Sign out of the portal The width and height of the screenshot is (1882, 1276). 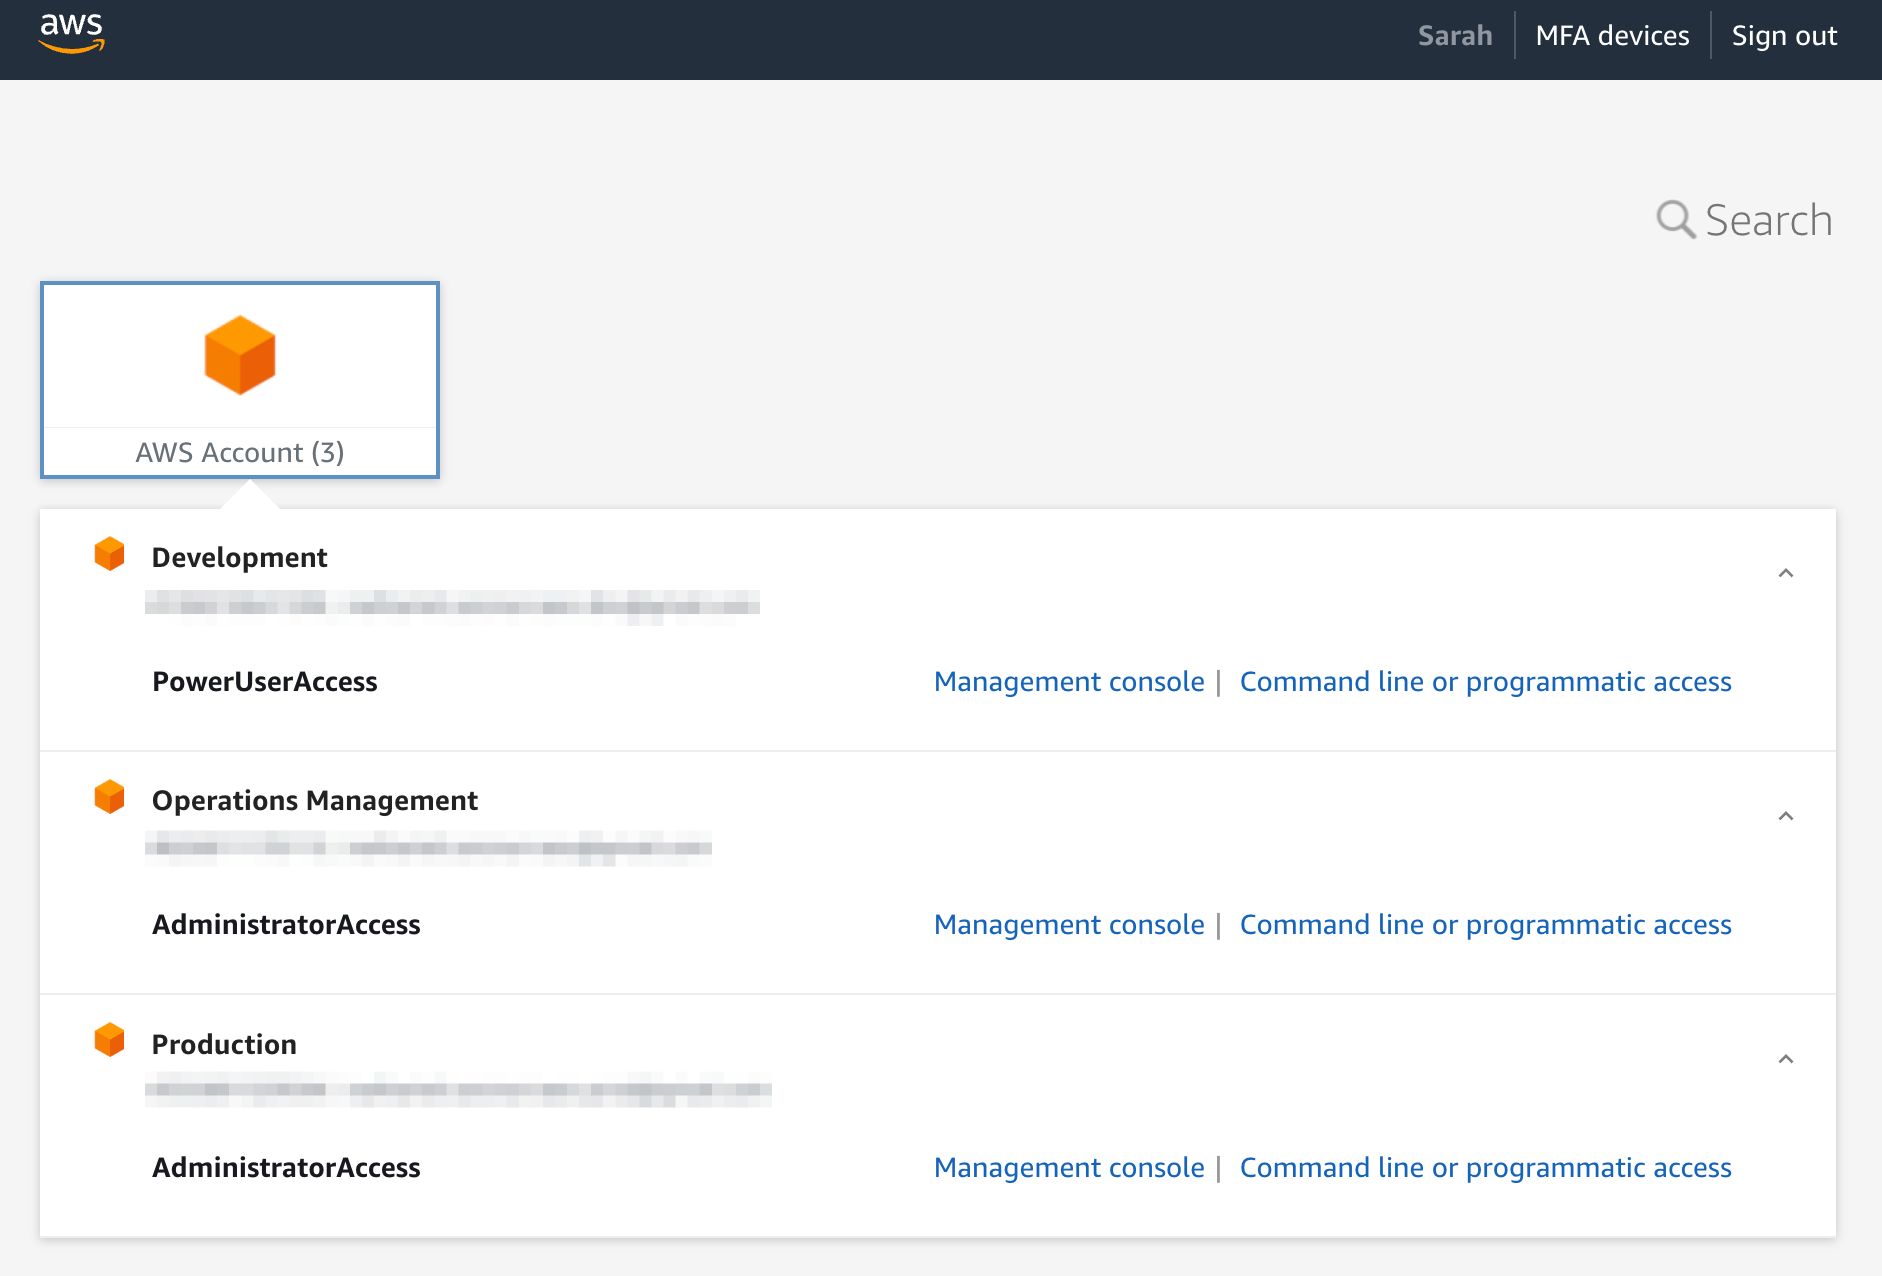point(1784,36)
